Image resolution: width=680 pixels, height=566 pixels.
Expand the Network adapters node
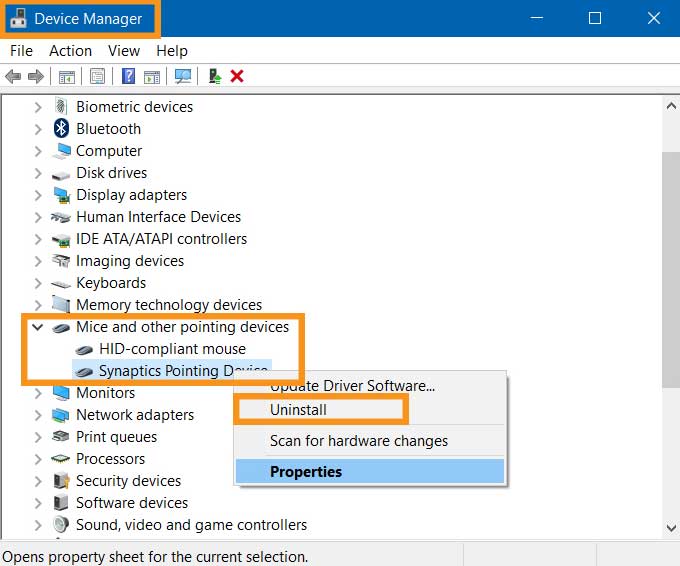tap(38, 415)
